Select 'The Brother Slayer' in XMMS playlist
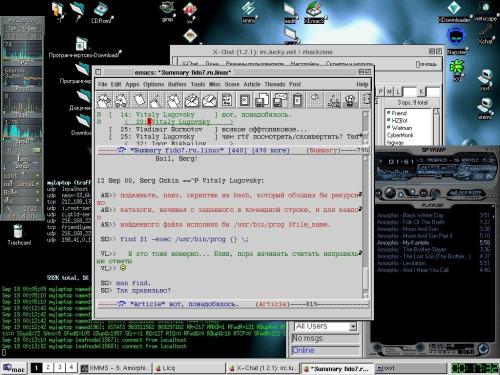The height and width of the screenshot is (375, 500). click(x=433, y=249)
